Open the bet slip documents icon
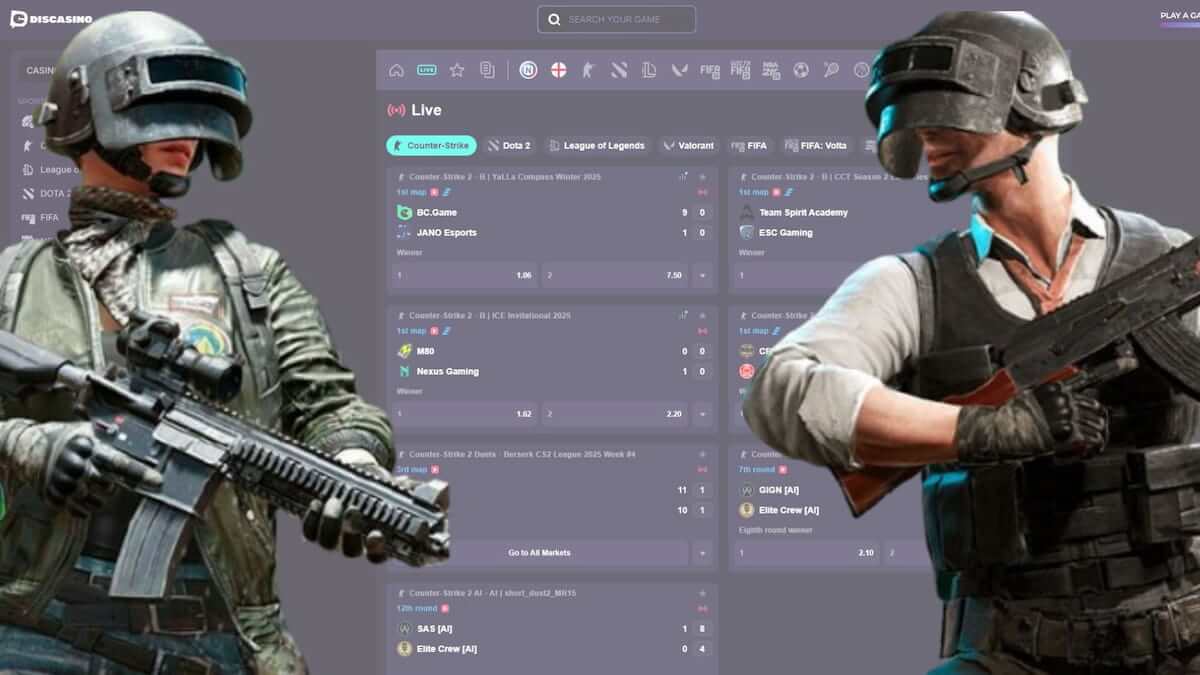The height and width of the screenshot is (675, 1200). (x=487, y=70)
